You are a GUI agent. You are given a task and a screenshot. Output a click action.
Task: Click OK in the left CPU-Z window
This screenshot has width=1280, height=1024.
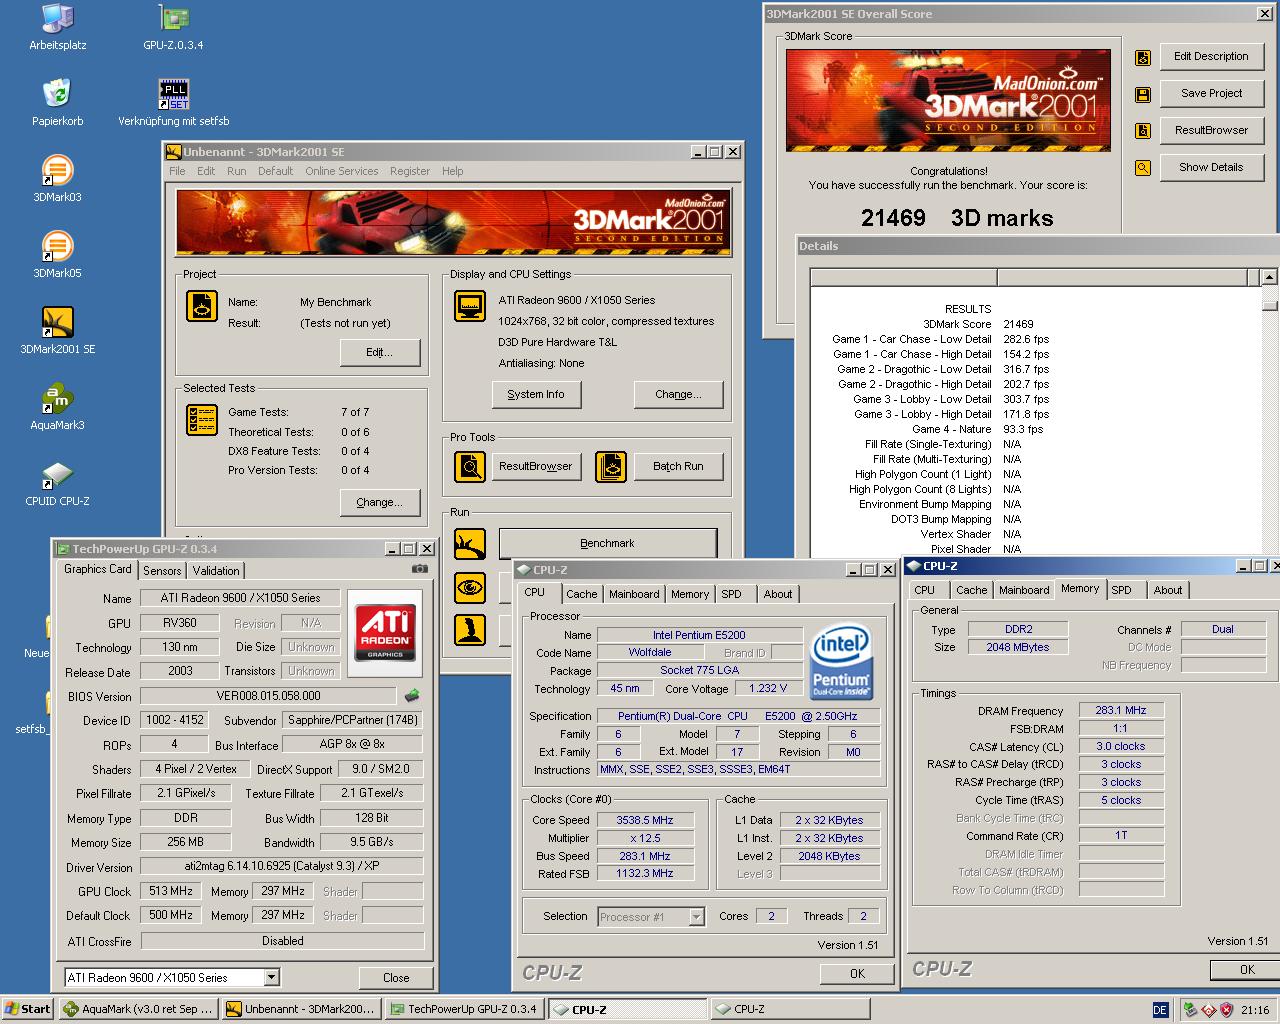tap(857, 973)
